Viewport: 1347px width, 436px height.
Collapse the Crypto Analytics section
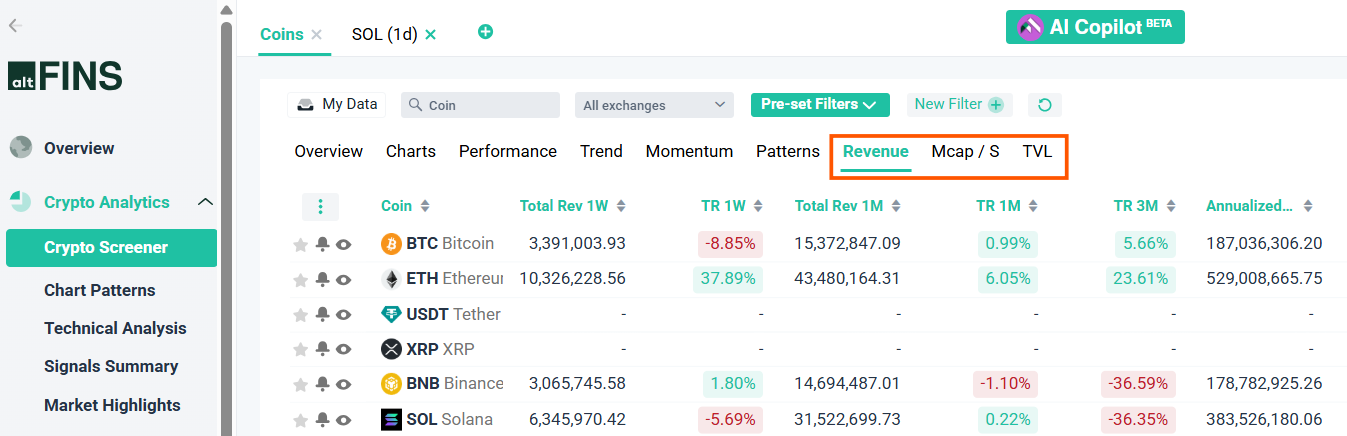pyautogui.click(x=205, y=202)
